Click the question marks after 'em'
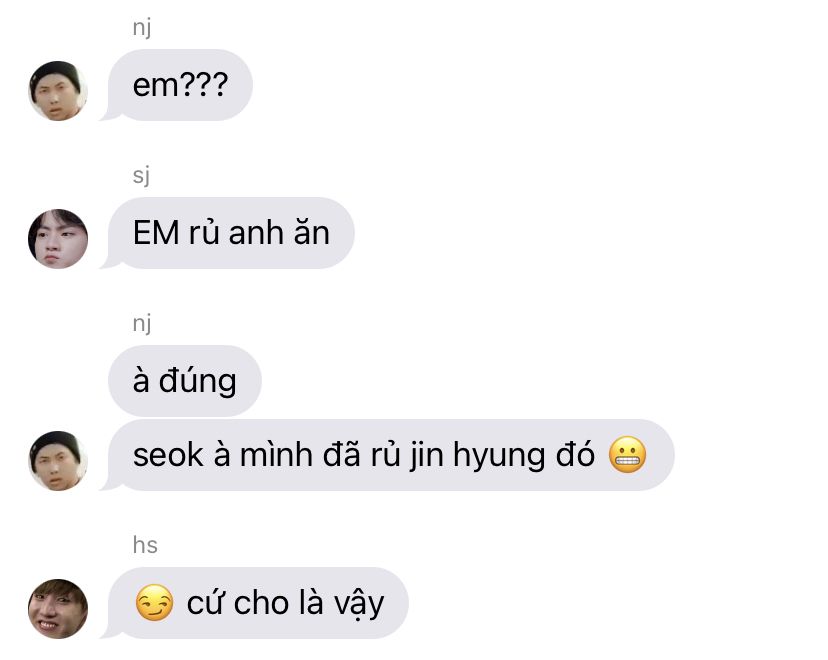 [203, 84]
